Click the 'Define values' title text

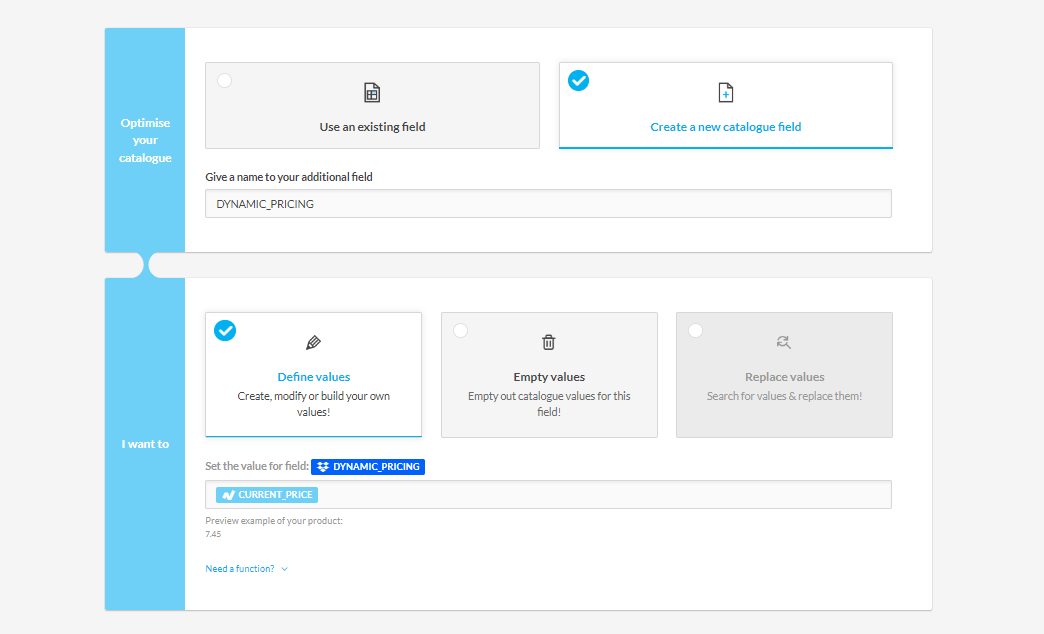313,377
